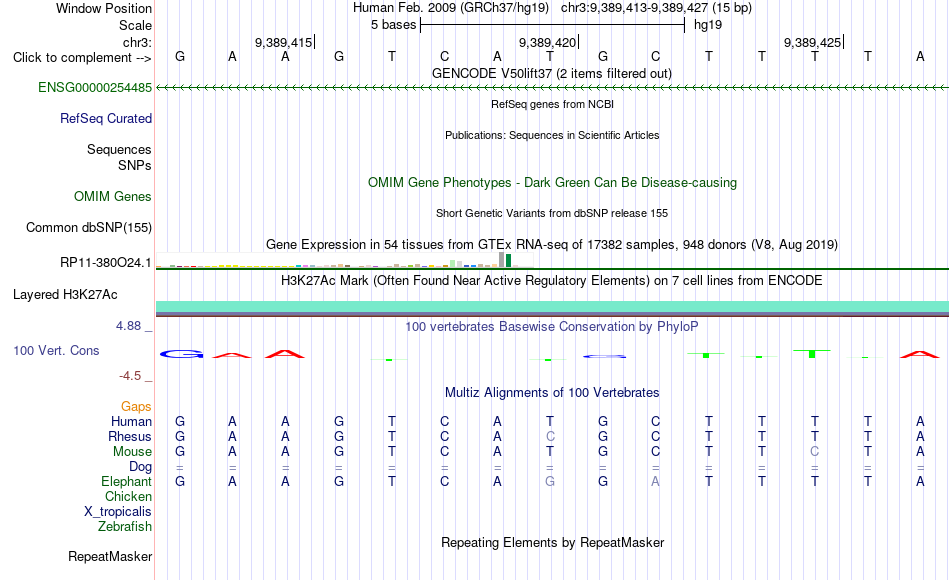Click the RP11-380O24.1 GTEx expression label

coord(105,262)
